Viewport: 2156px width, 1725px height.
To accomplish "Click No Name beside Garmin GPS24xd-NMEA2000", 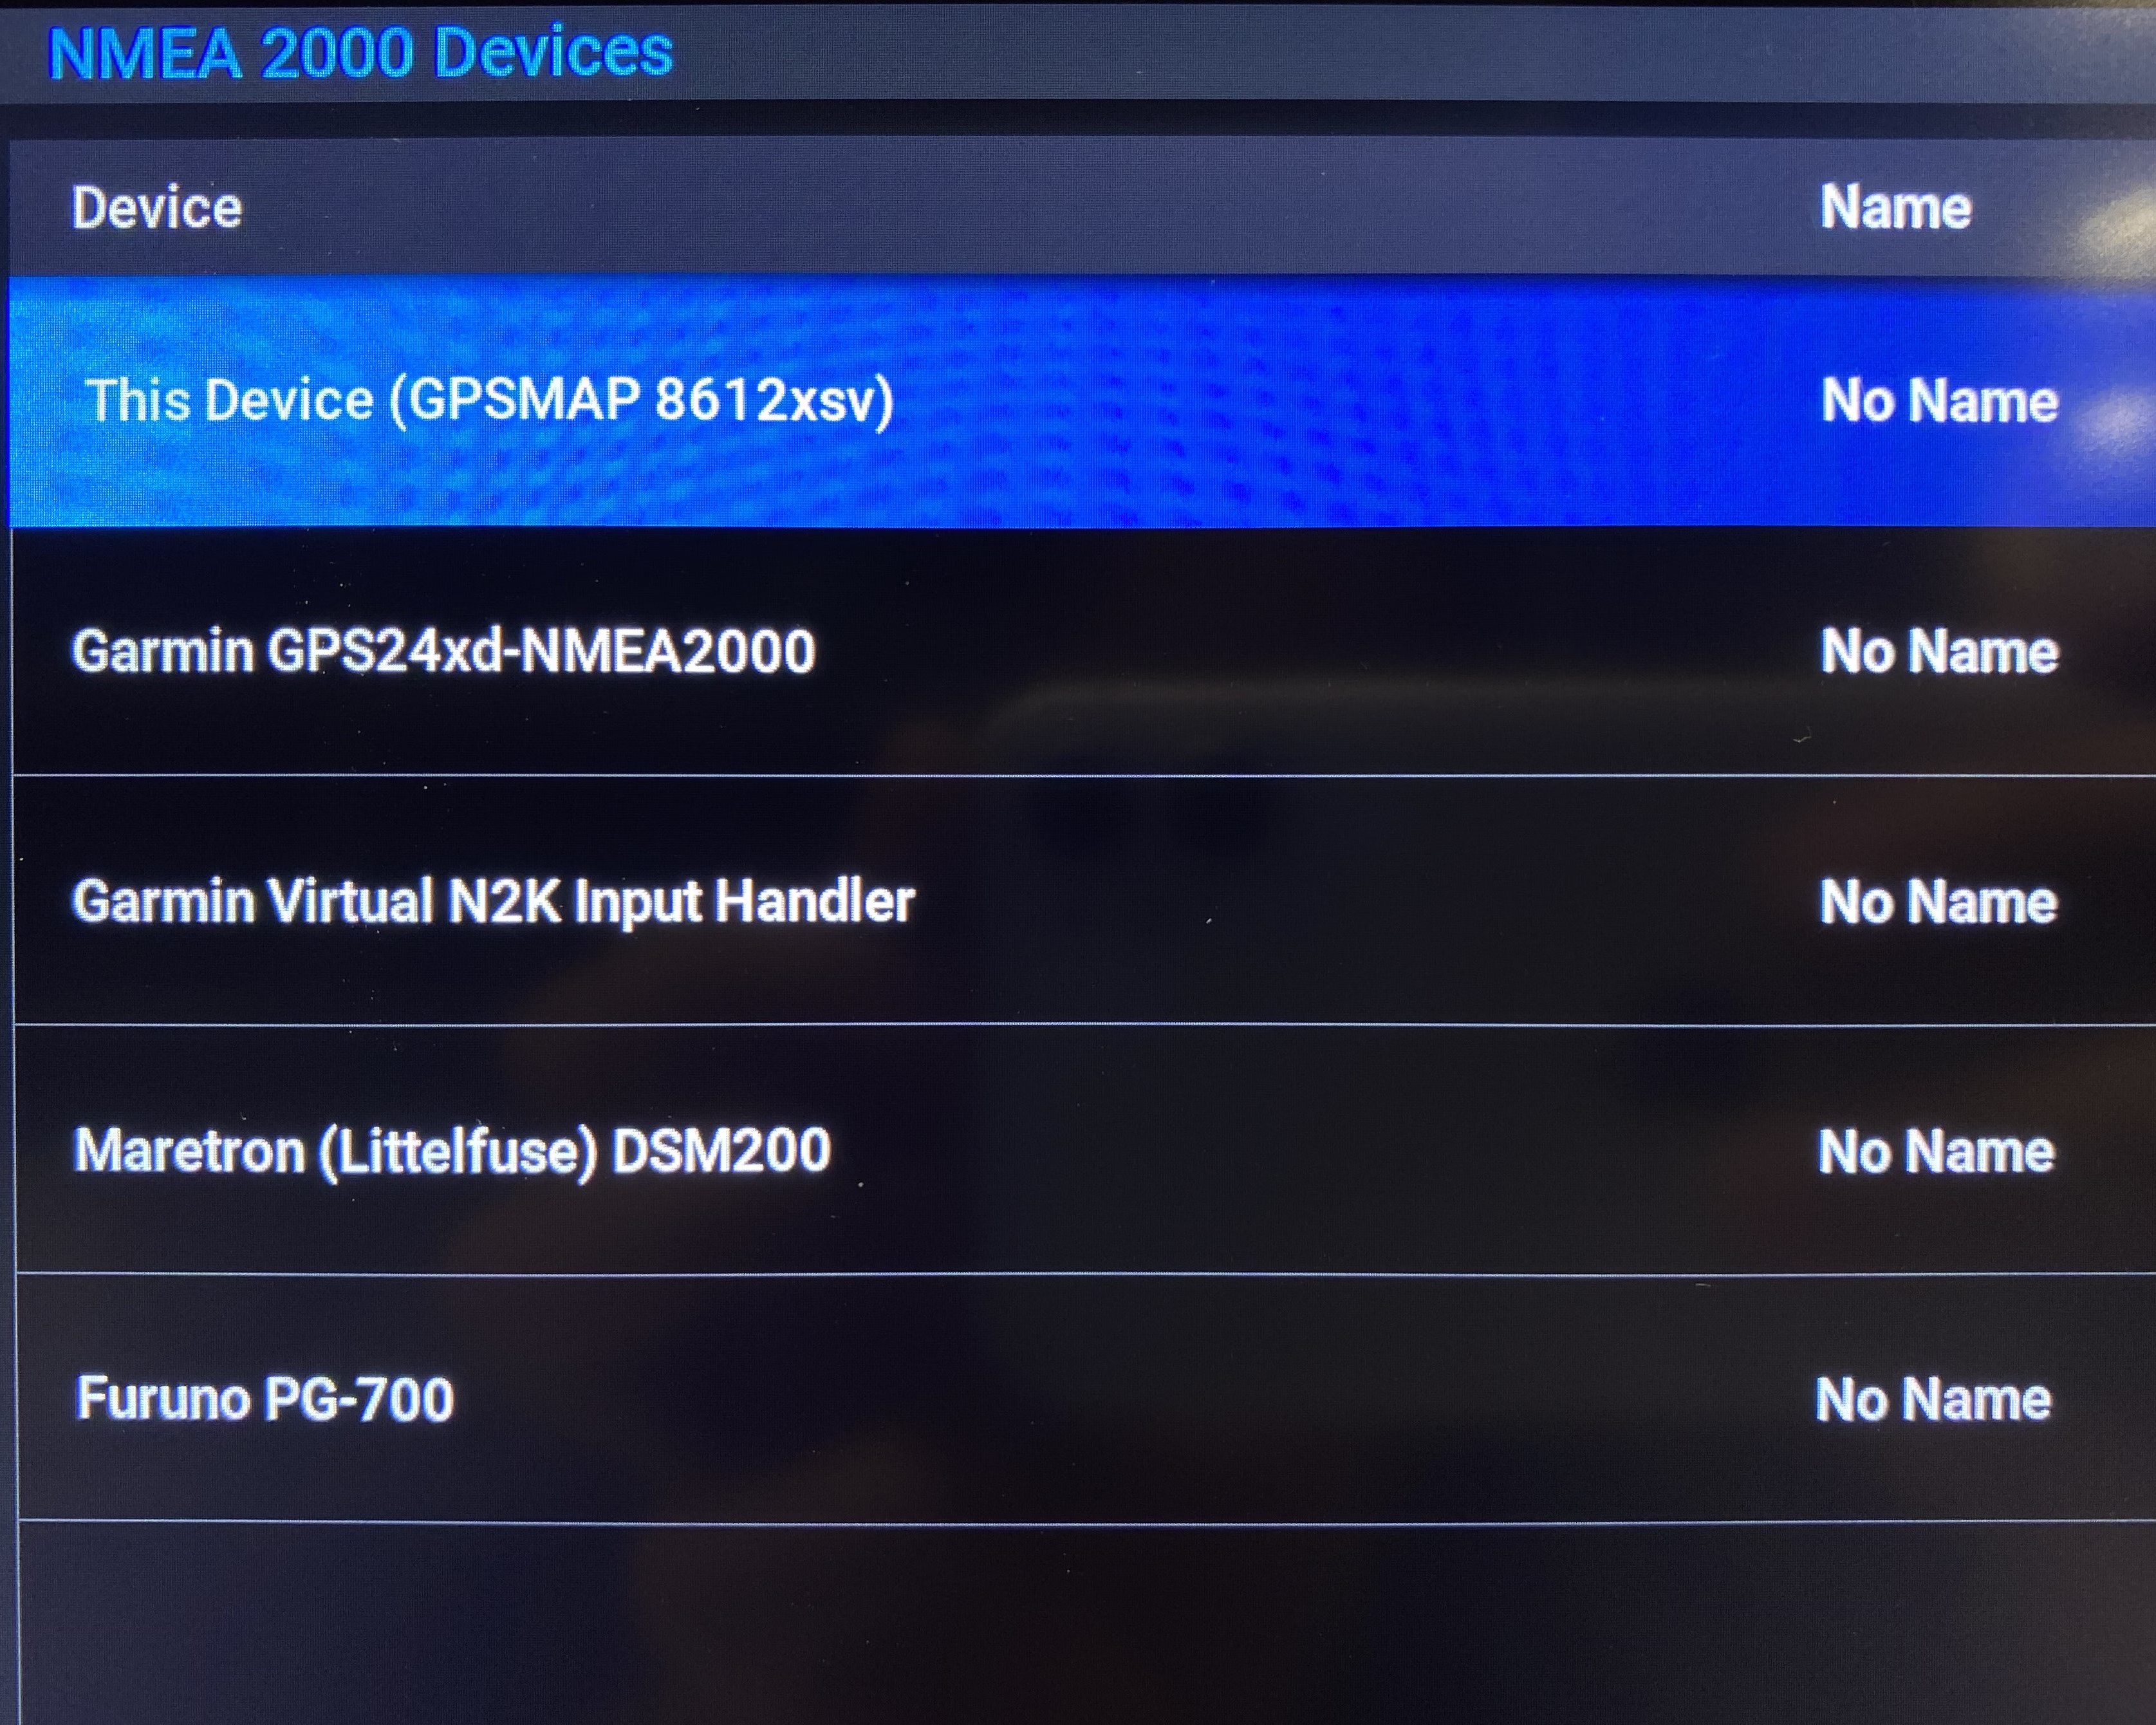I will 1939,651.
